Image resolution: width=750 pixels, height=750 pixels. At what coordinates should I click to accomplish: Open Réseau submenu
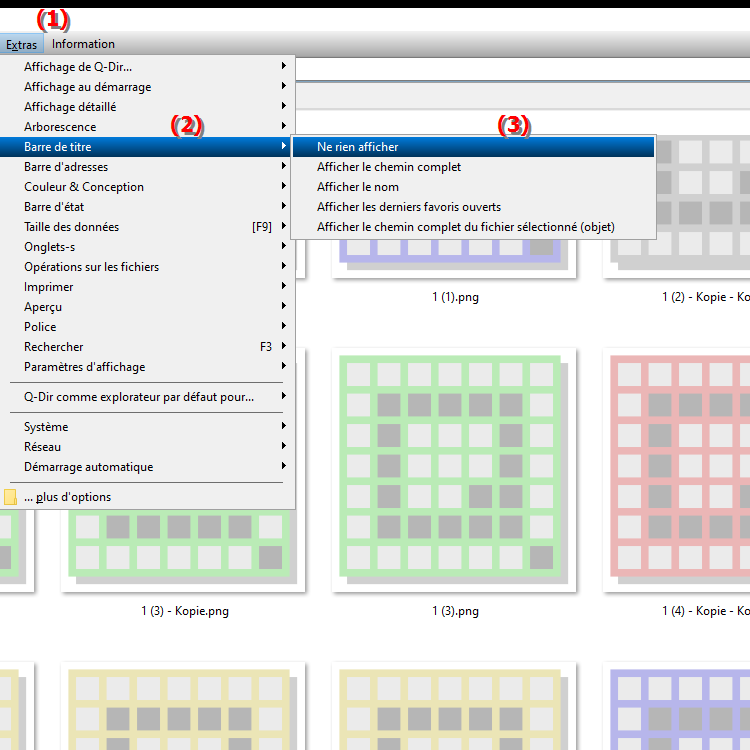pos(147,447)
